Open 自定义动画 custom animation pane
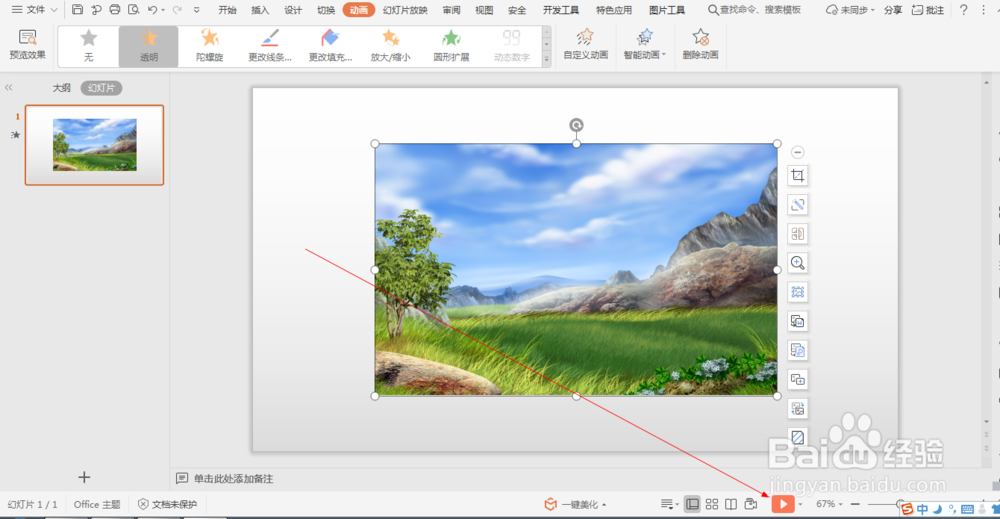 pyautogui.click(x=585, y=44)
